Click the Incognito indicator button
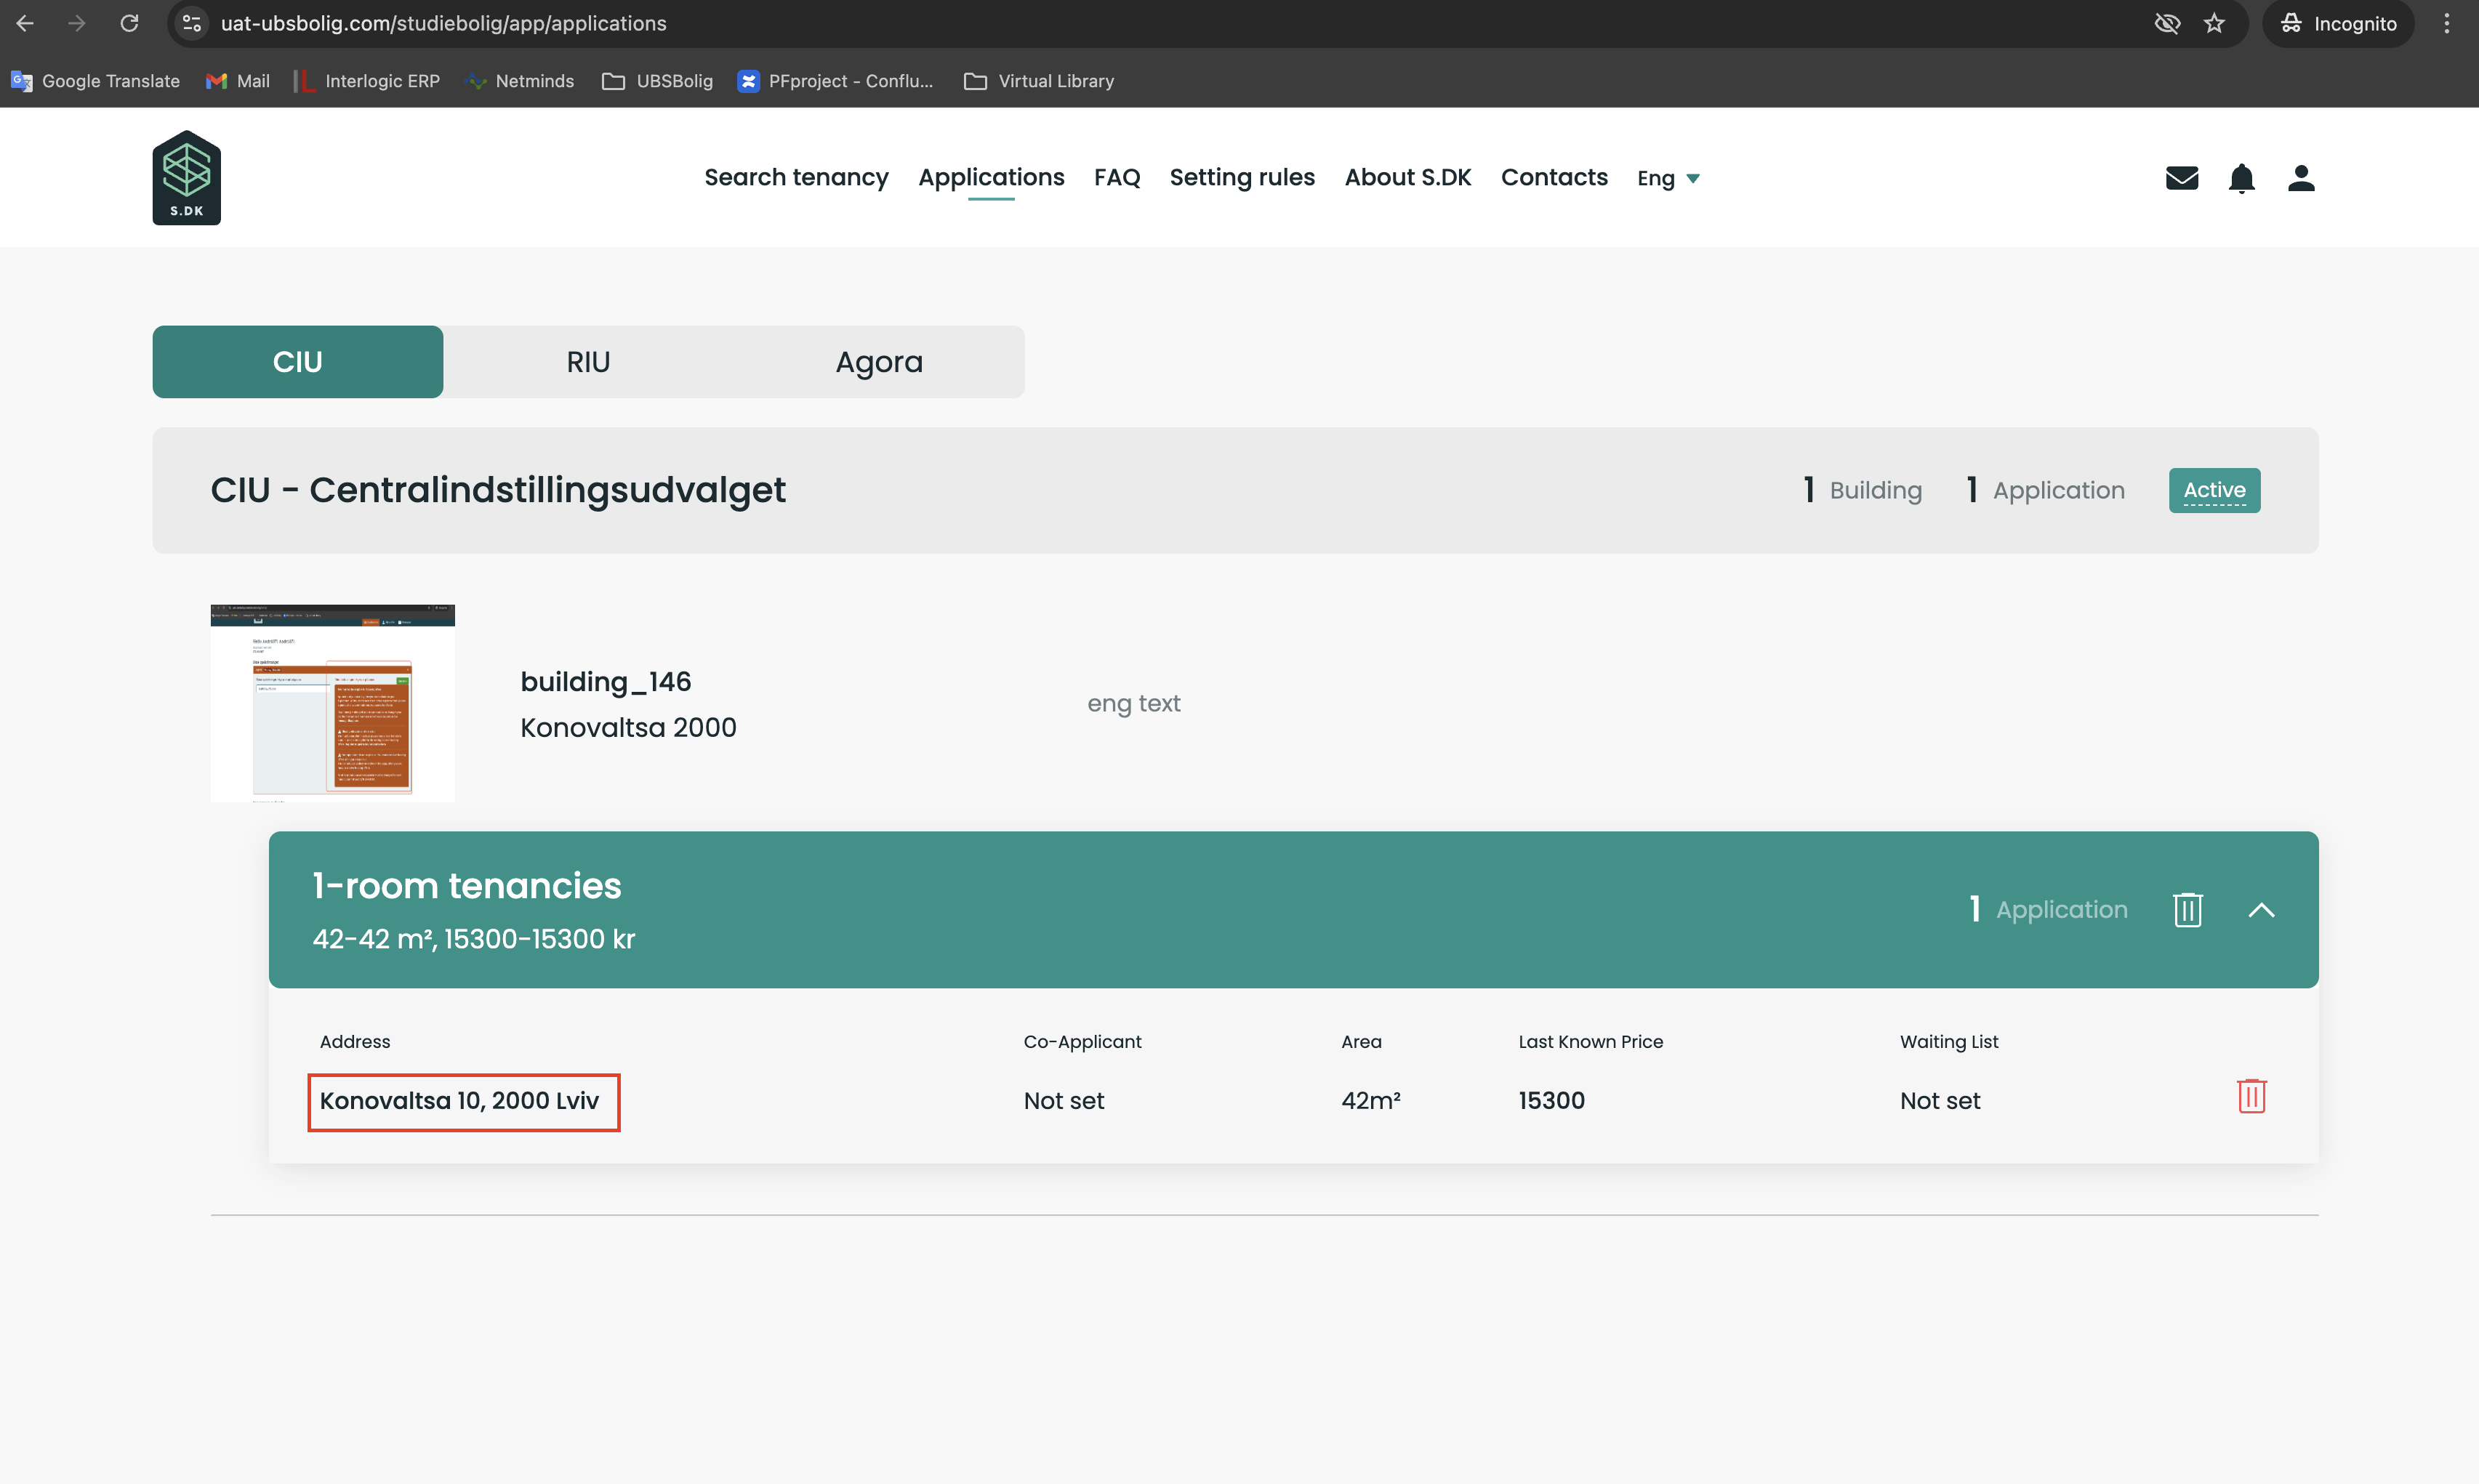Image resolution: width=2479 pixels, height=1484 pixels. coord(2338,23)
